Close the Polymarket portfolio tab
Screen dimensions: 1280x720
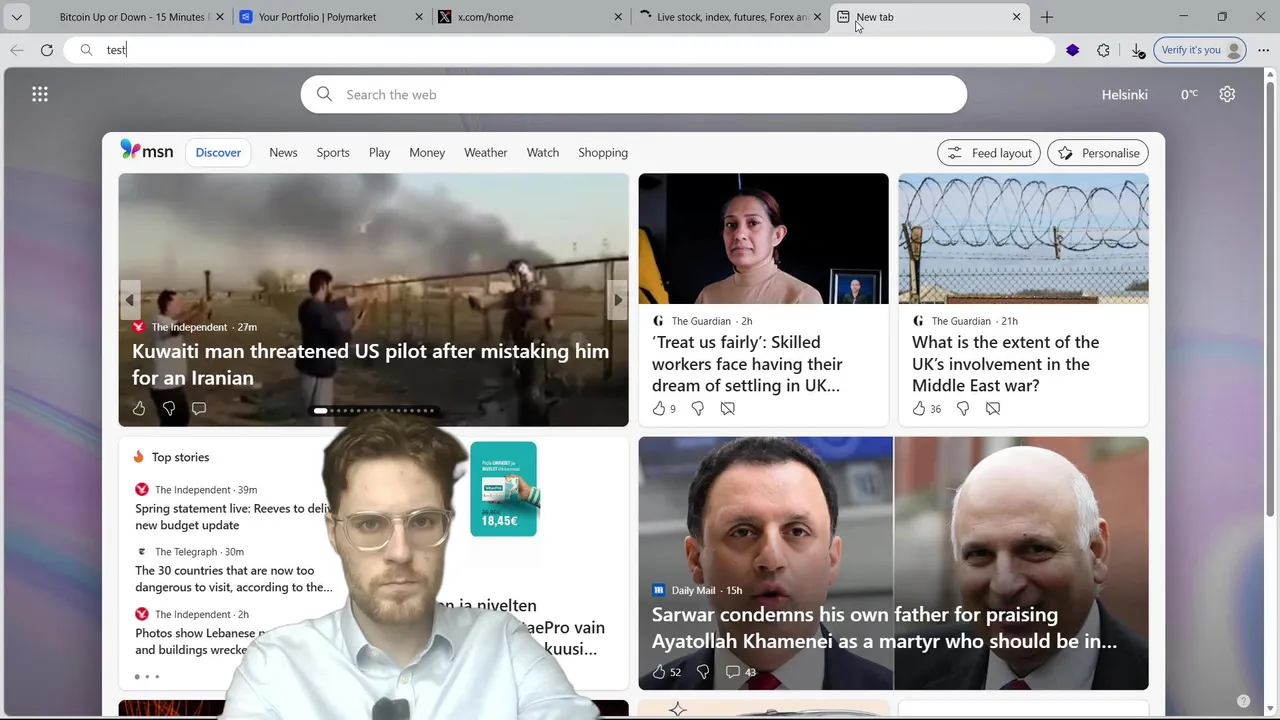419,17
